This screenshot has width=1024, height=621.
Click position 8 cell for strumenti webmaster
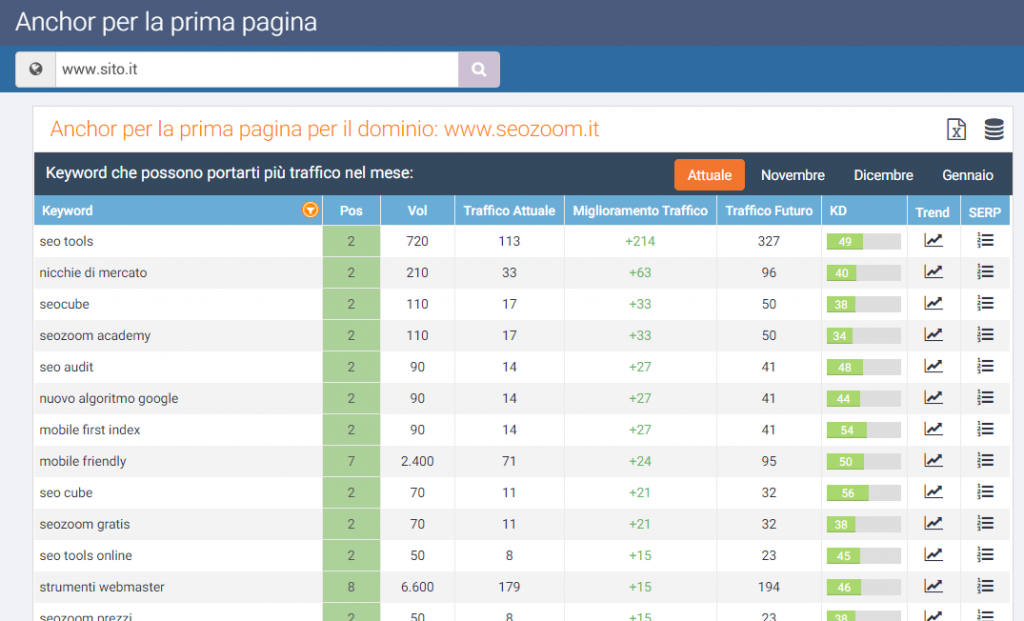pyautogui.click(x=351, y=586)
